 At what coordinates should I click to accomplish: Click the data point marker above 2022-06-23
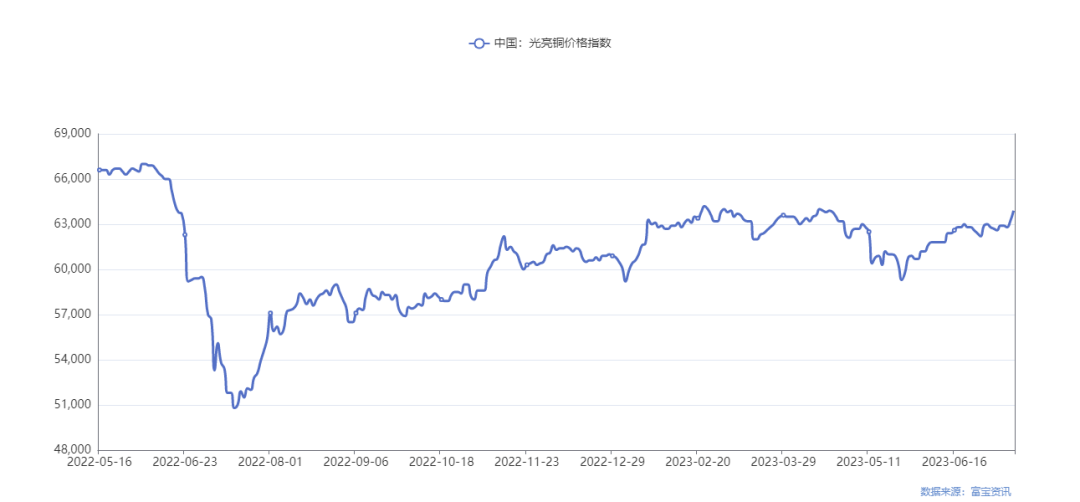(185, 235)
